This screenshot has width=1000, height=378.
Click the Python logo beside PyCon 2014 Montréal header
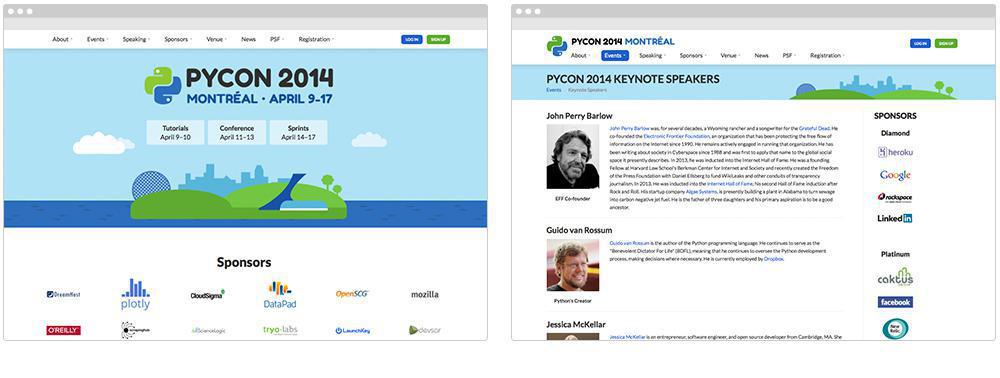557,46
